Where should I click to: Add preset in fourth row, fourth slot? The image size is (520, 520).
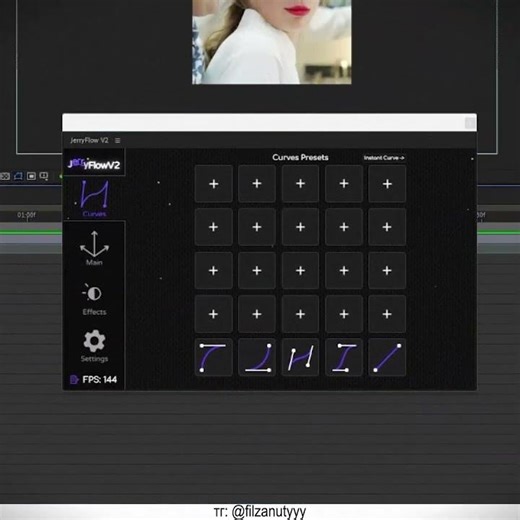pyautogui.click(x=344, y=314)
